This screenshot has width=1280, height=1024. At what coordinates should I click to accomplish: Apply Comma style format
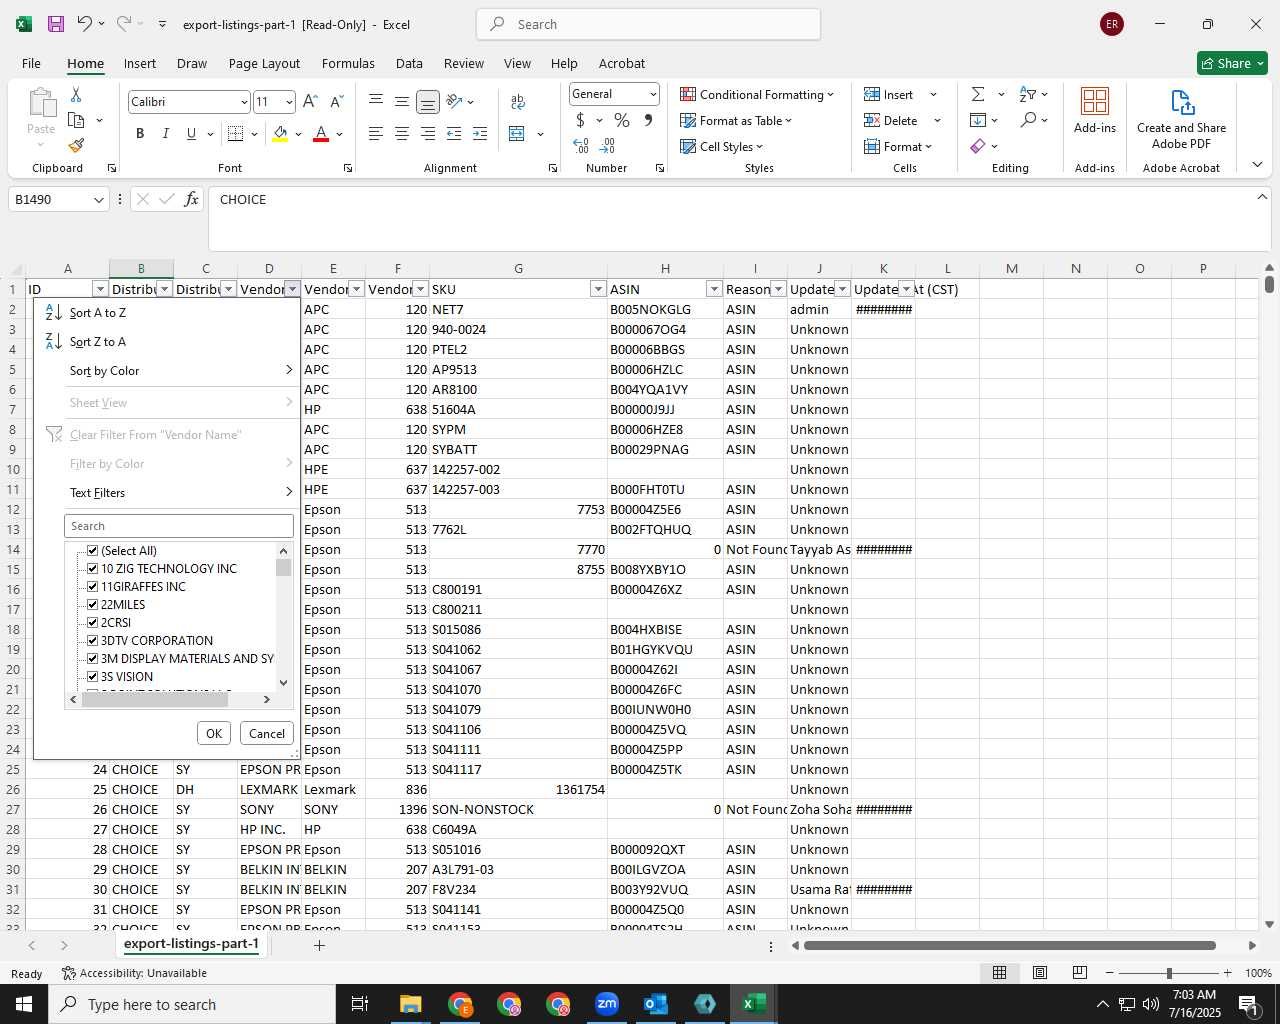pos(649,120)
